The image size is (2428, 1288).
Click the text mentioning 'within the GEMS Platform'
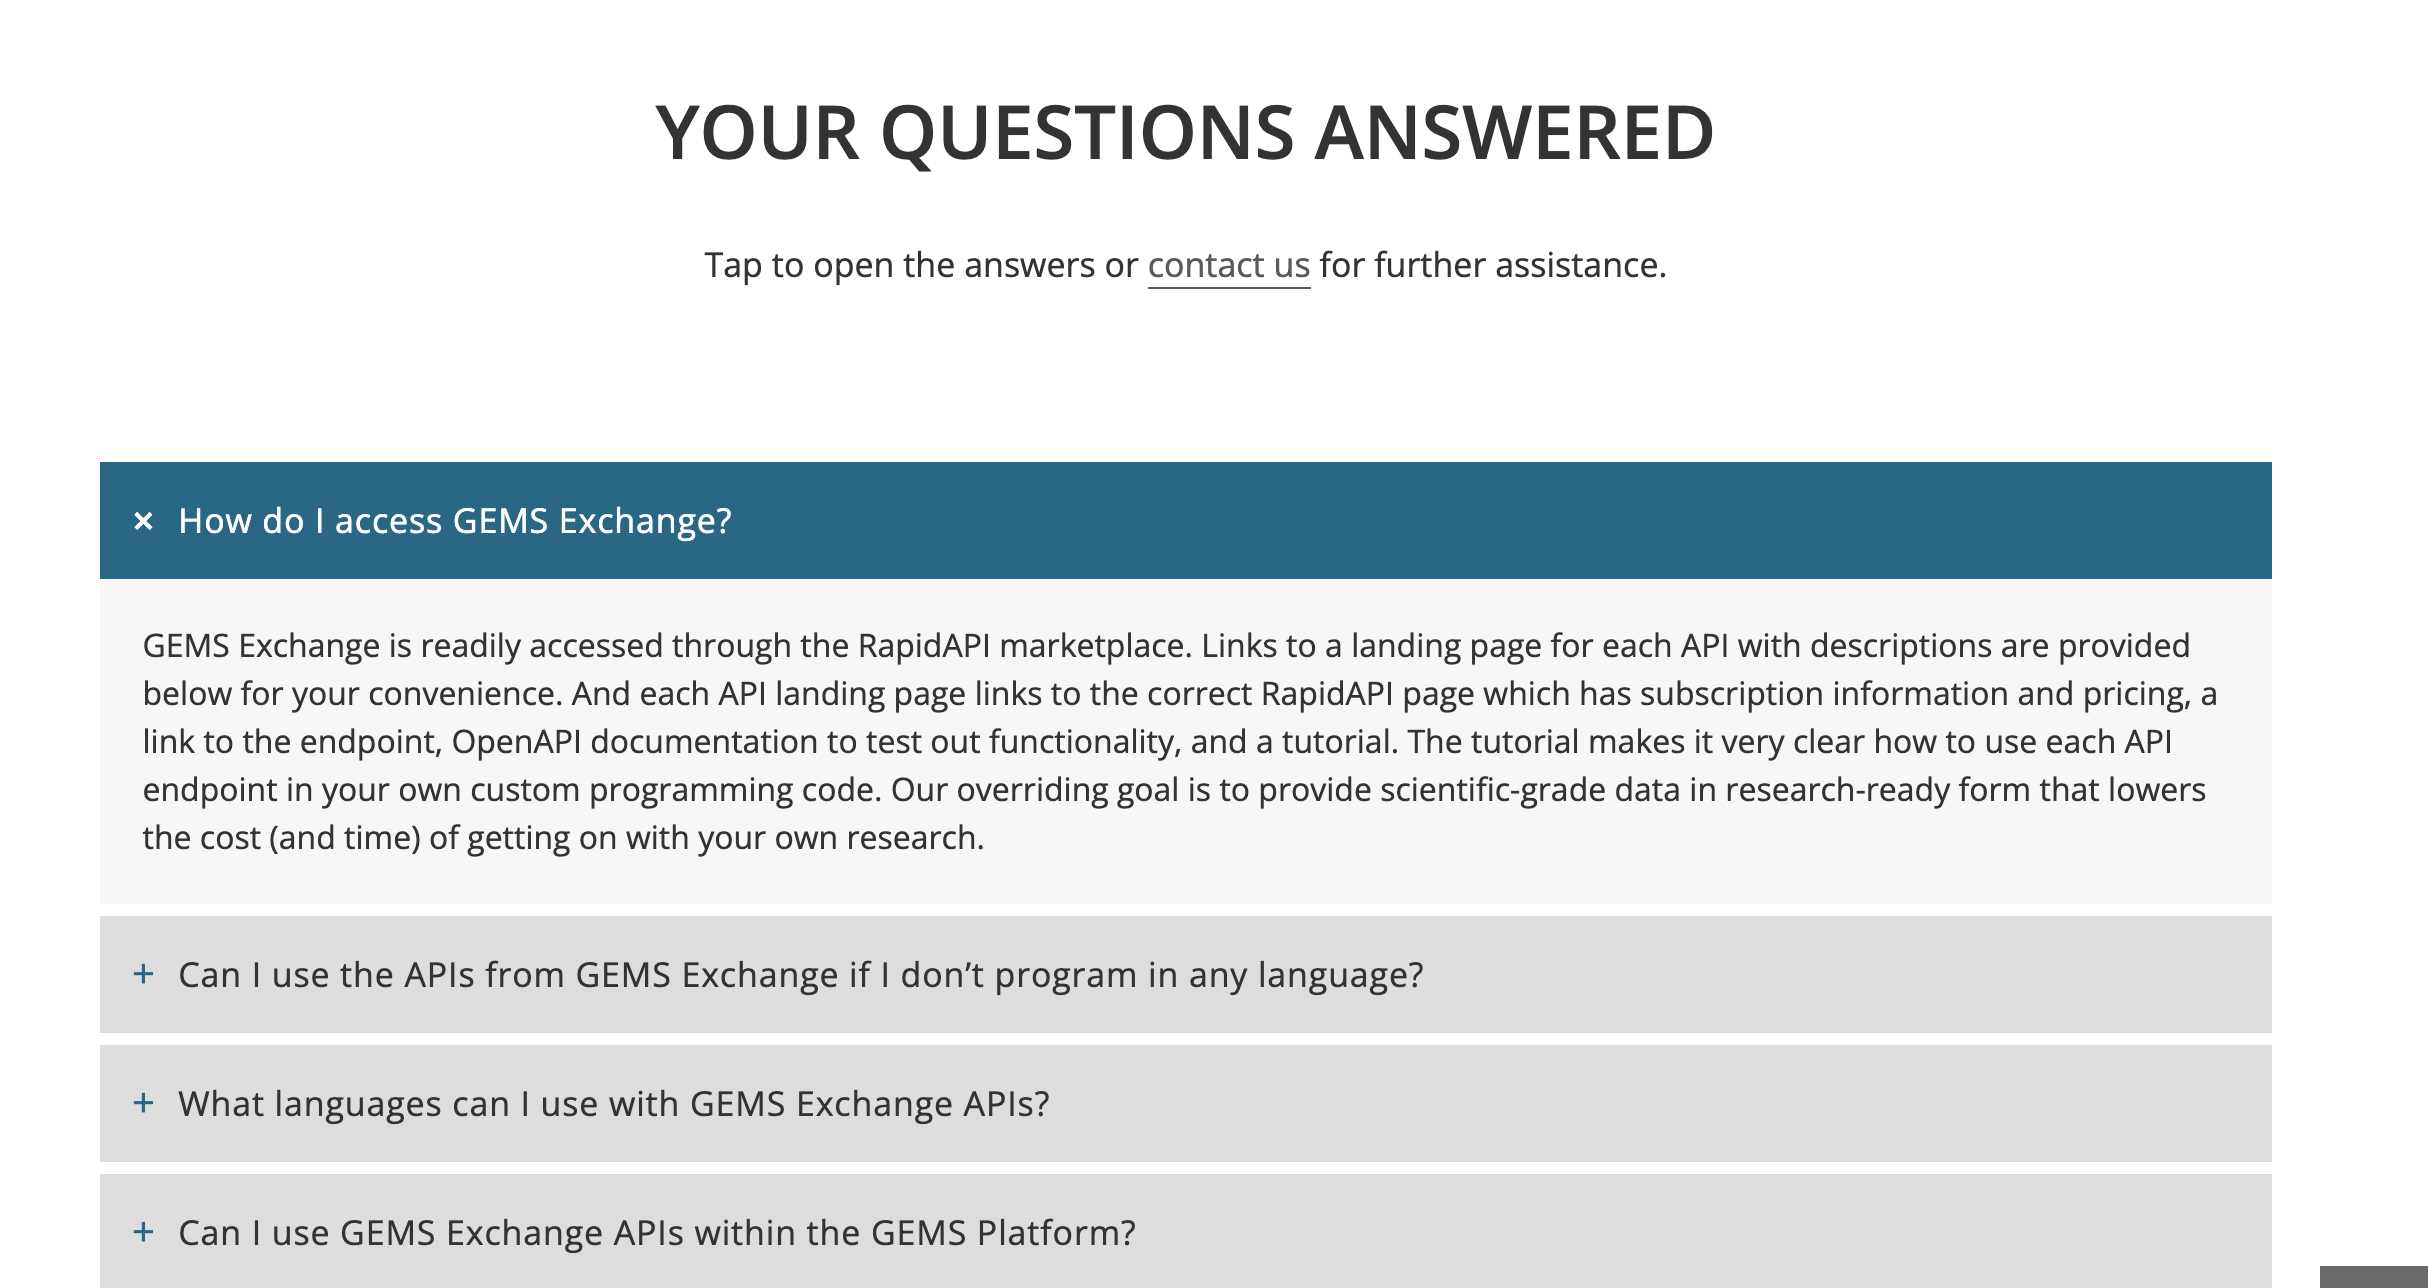tap(657, 1233)
